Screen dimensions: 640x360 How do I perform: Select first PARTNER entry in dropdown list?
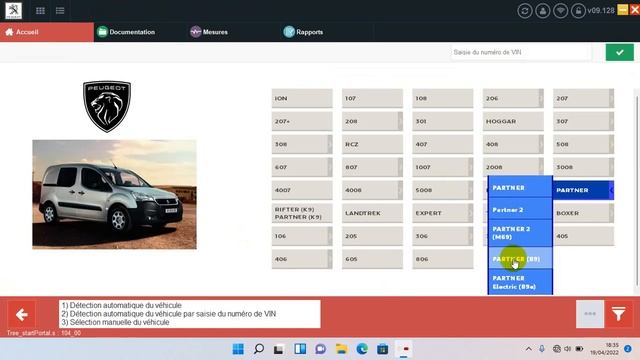(x=520, y=188)
